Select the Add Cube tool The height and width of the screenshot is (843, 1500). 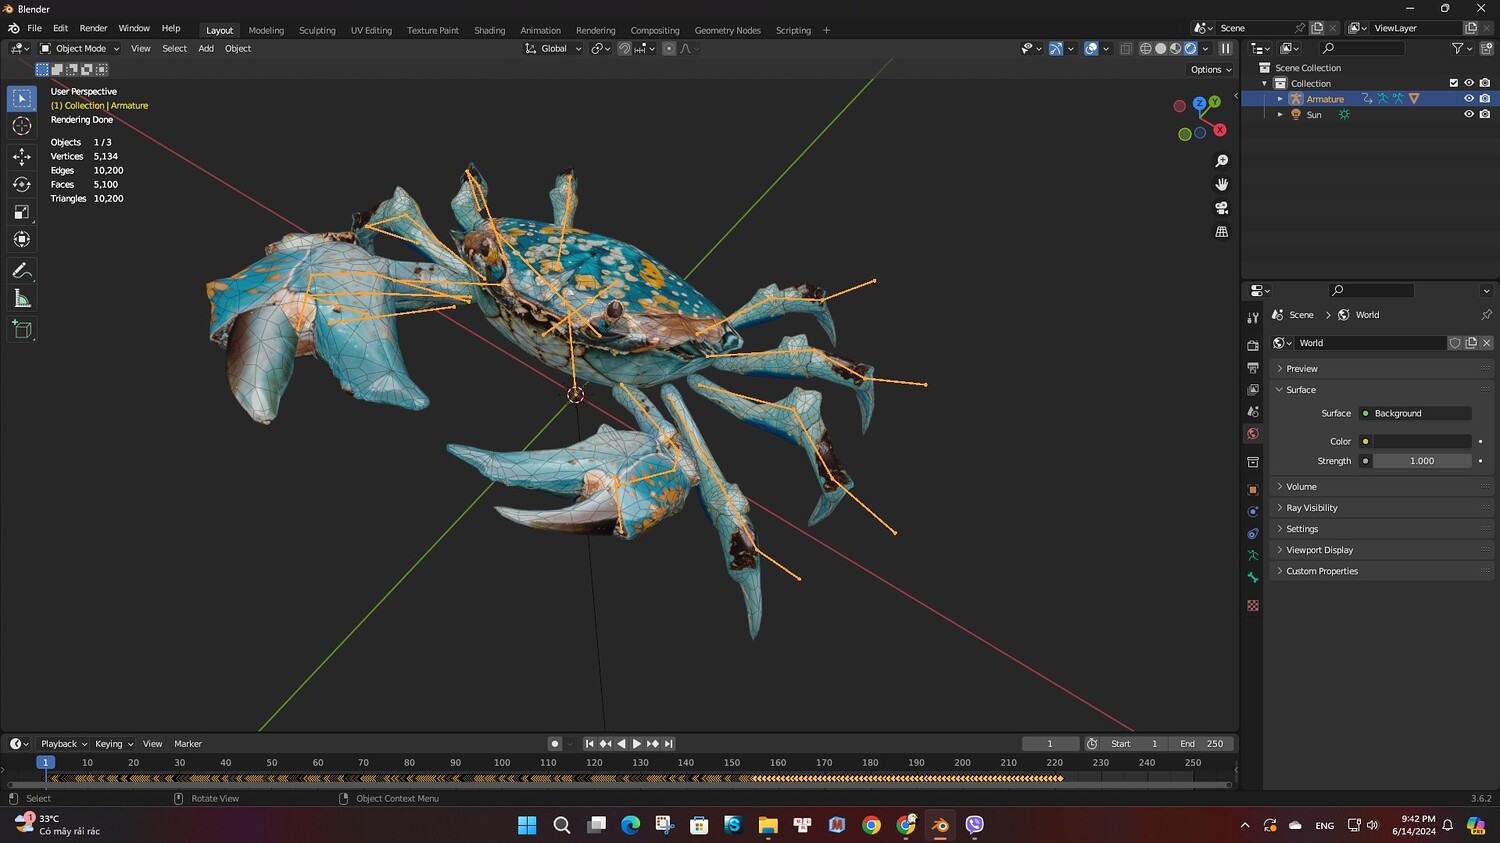tap(22, 329)
